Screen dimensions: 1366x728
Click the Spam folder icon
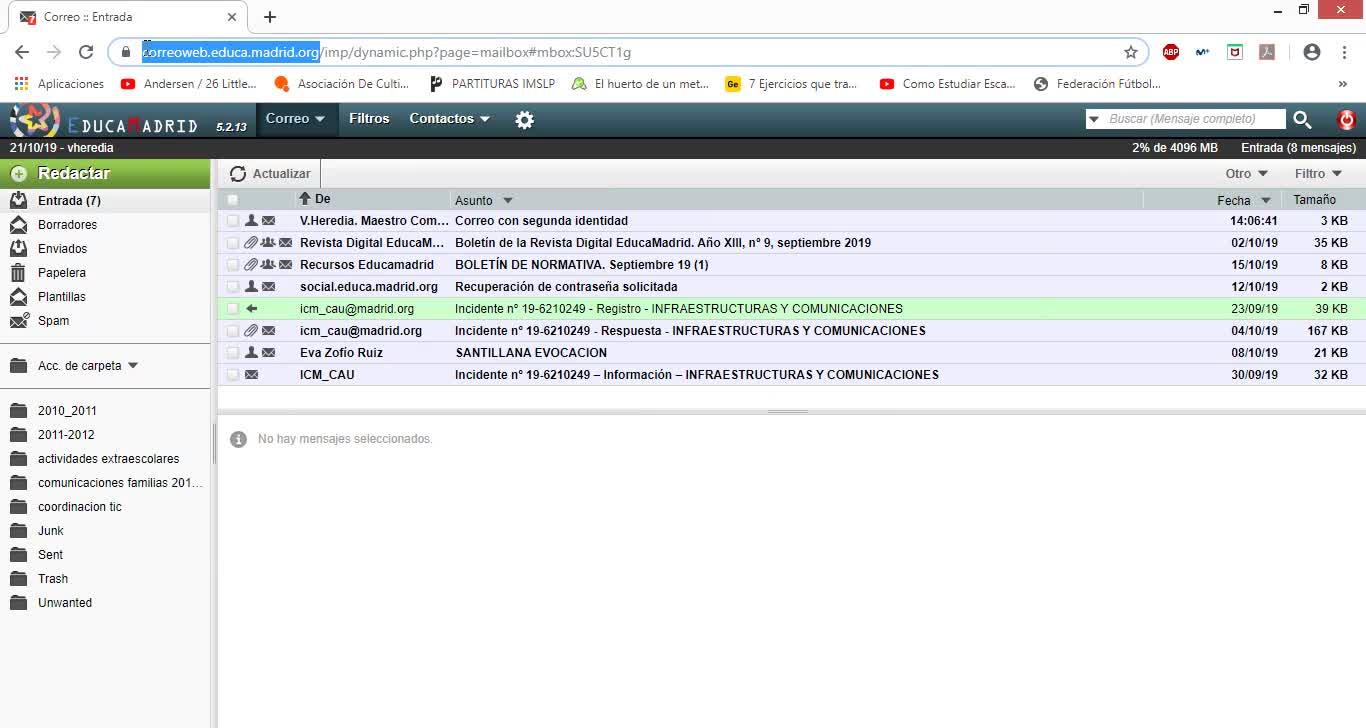pyautogui.click(x=19, y=321)
